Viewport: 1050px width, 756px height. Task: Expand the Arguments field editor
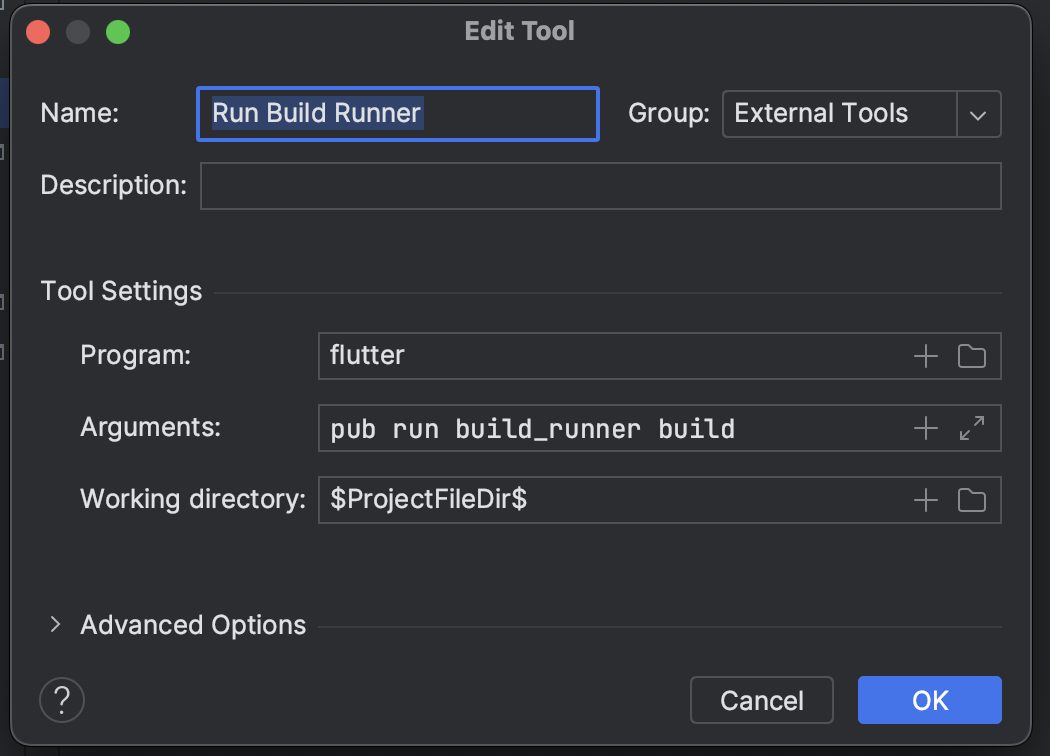coord(972,429)
